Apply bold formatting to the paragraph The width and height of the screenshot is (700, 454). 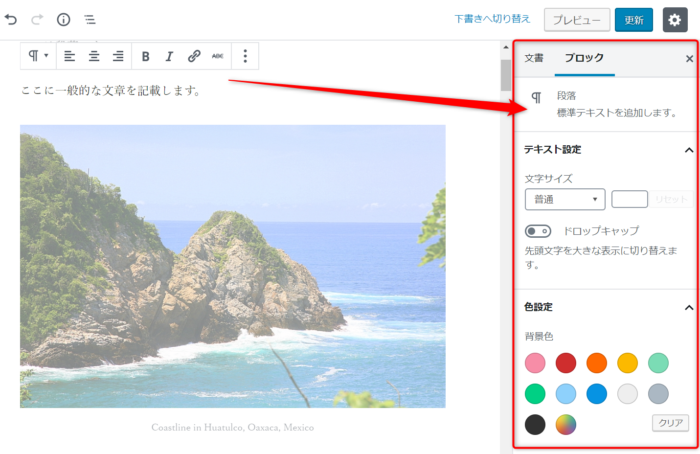tap(146, 56)
